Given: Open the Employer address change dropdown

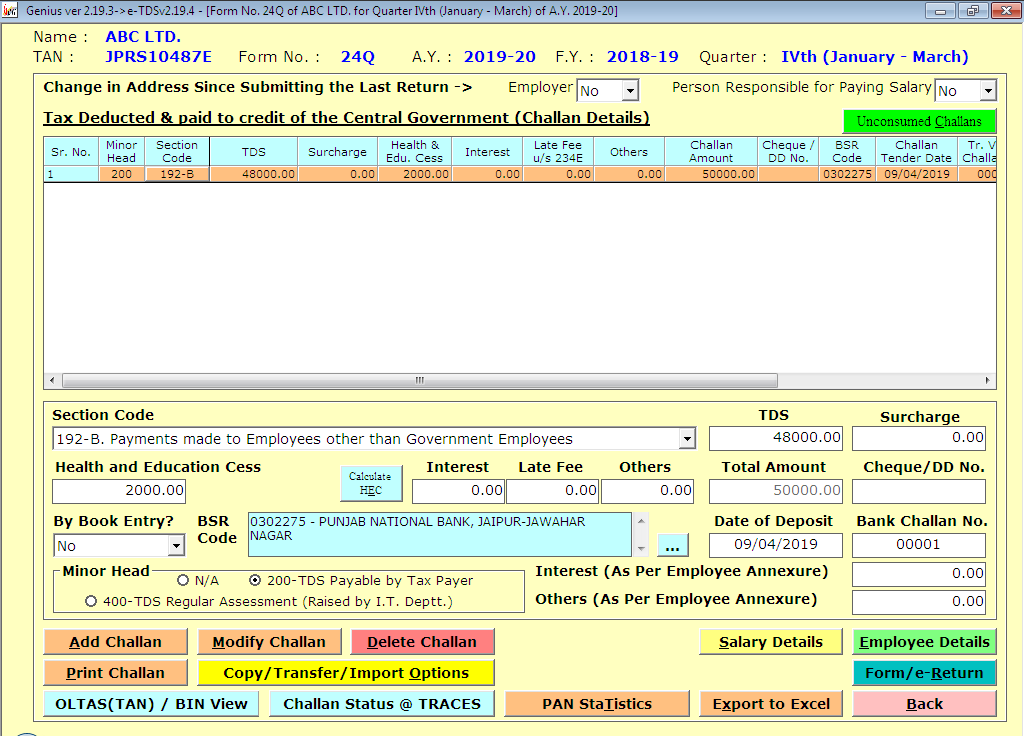Looking at the screenshot, I should (x=629, y=91).
